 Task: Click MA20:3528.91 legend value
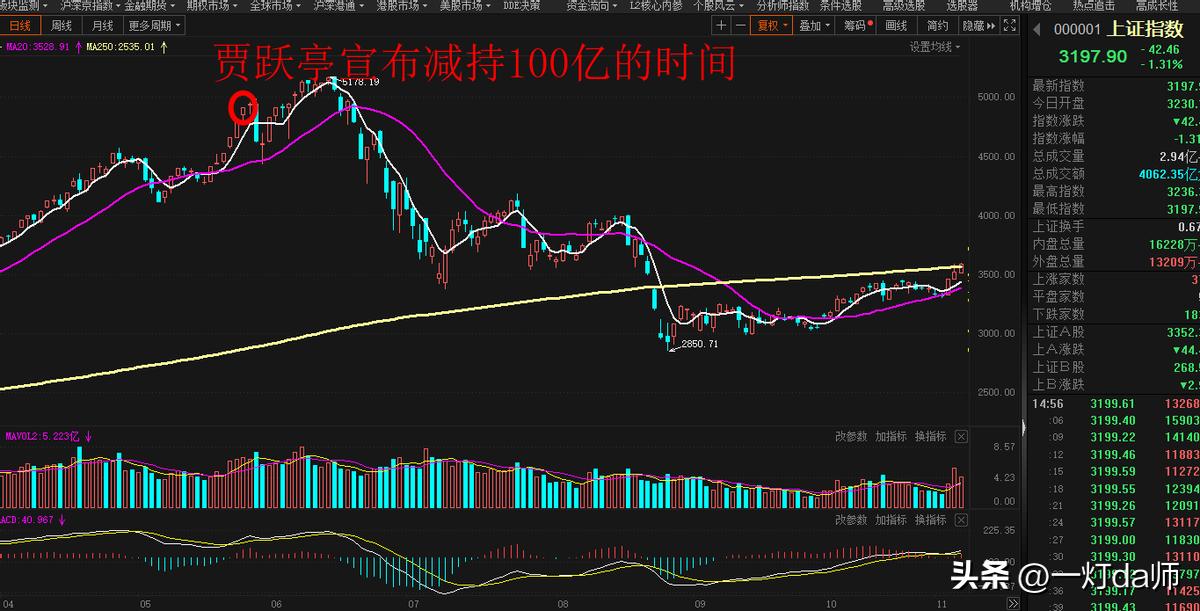click(38, 46)
